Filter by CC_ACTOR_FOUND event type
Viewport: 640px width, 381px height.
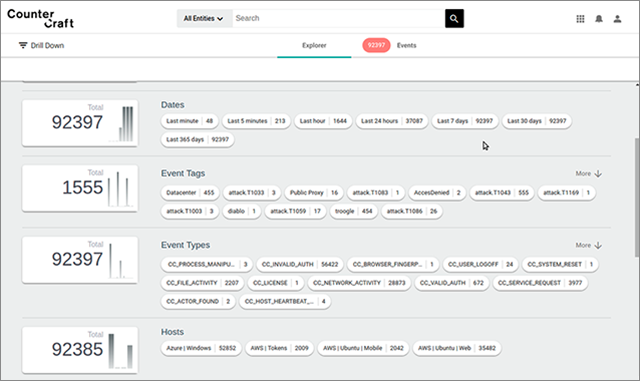click(x=198, y=301)
